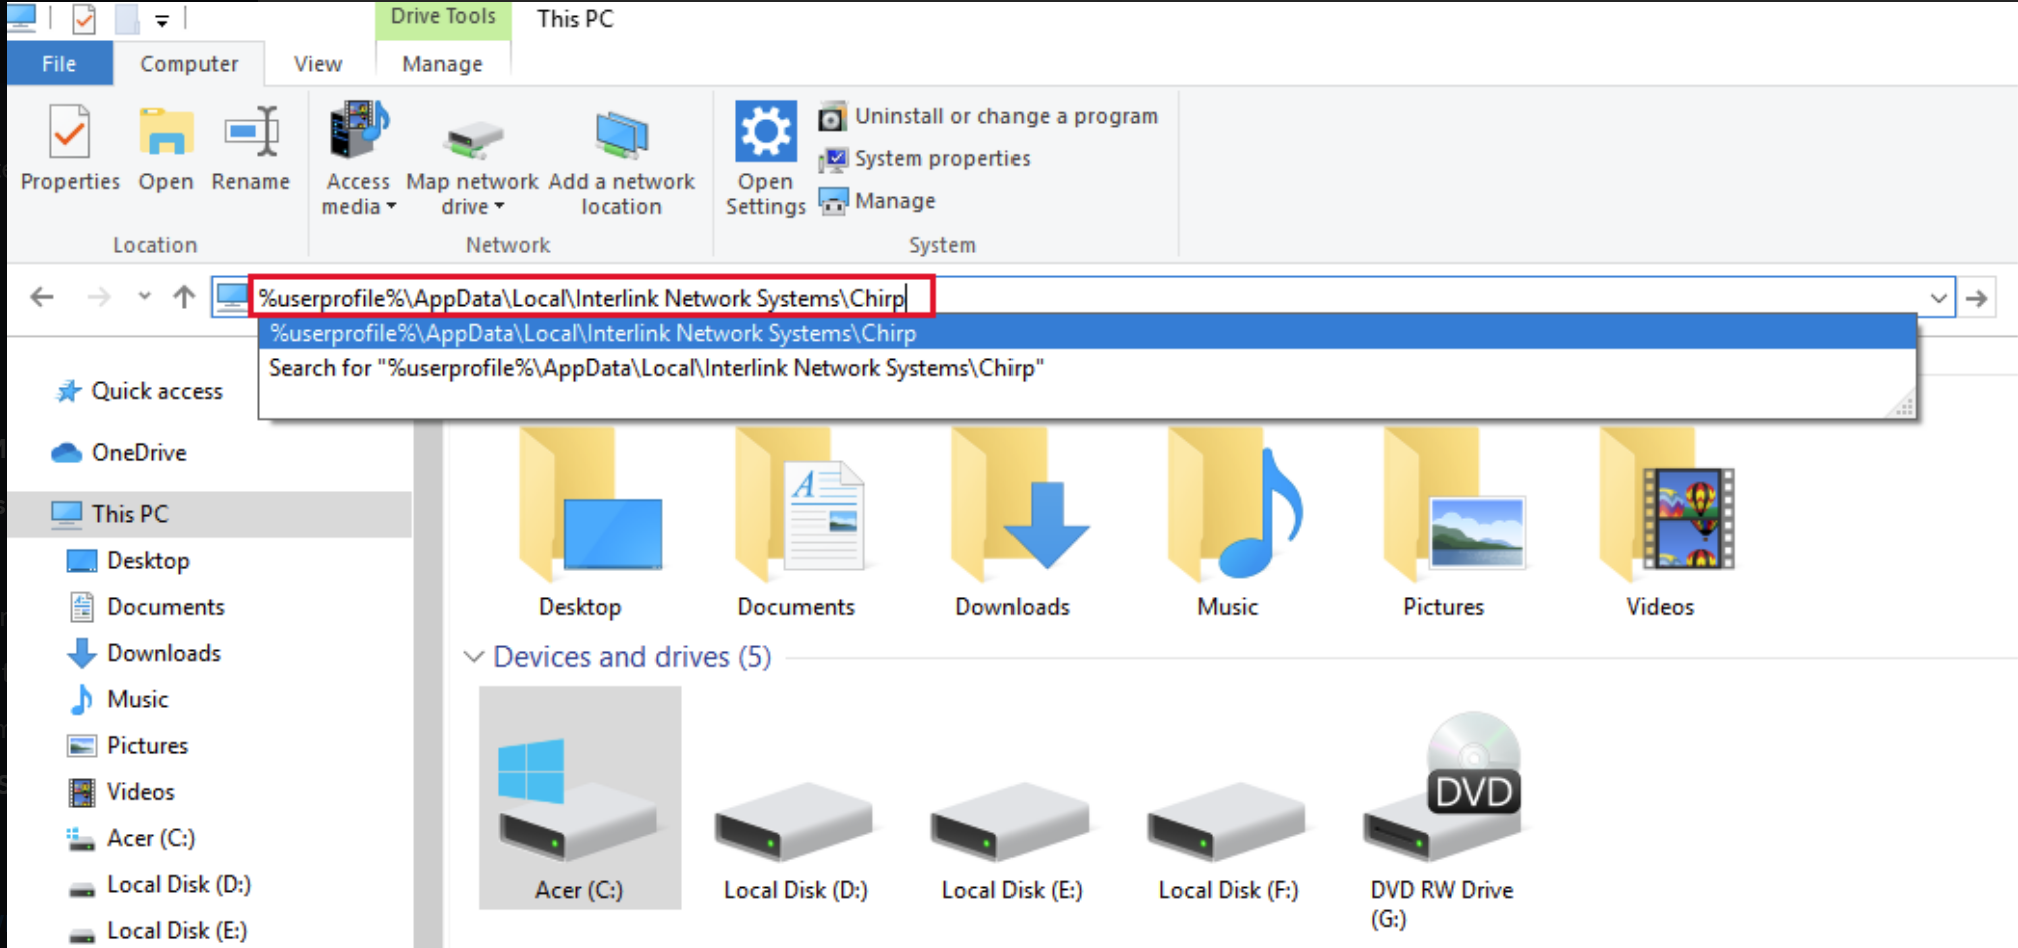The width and height of the screenshot is (2018, 948).
Task: Select the Pictures folder icon in content area
Action: tap(1455, 505)
